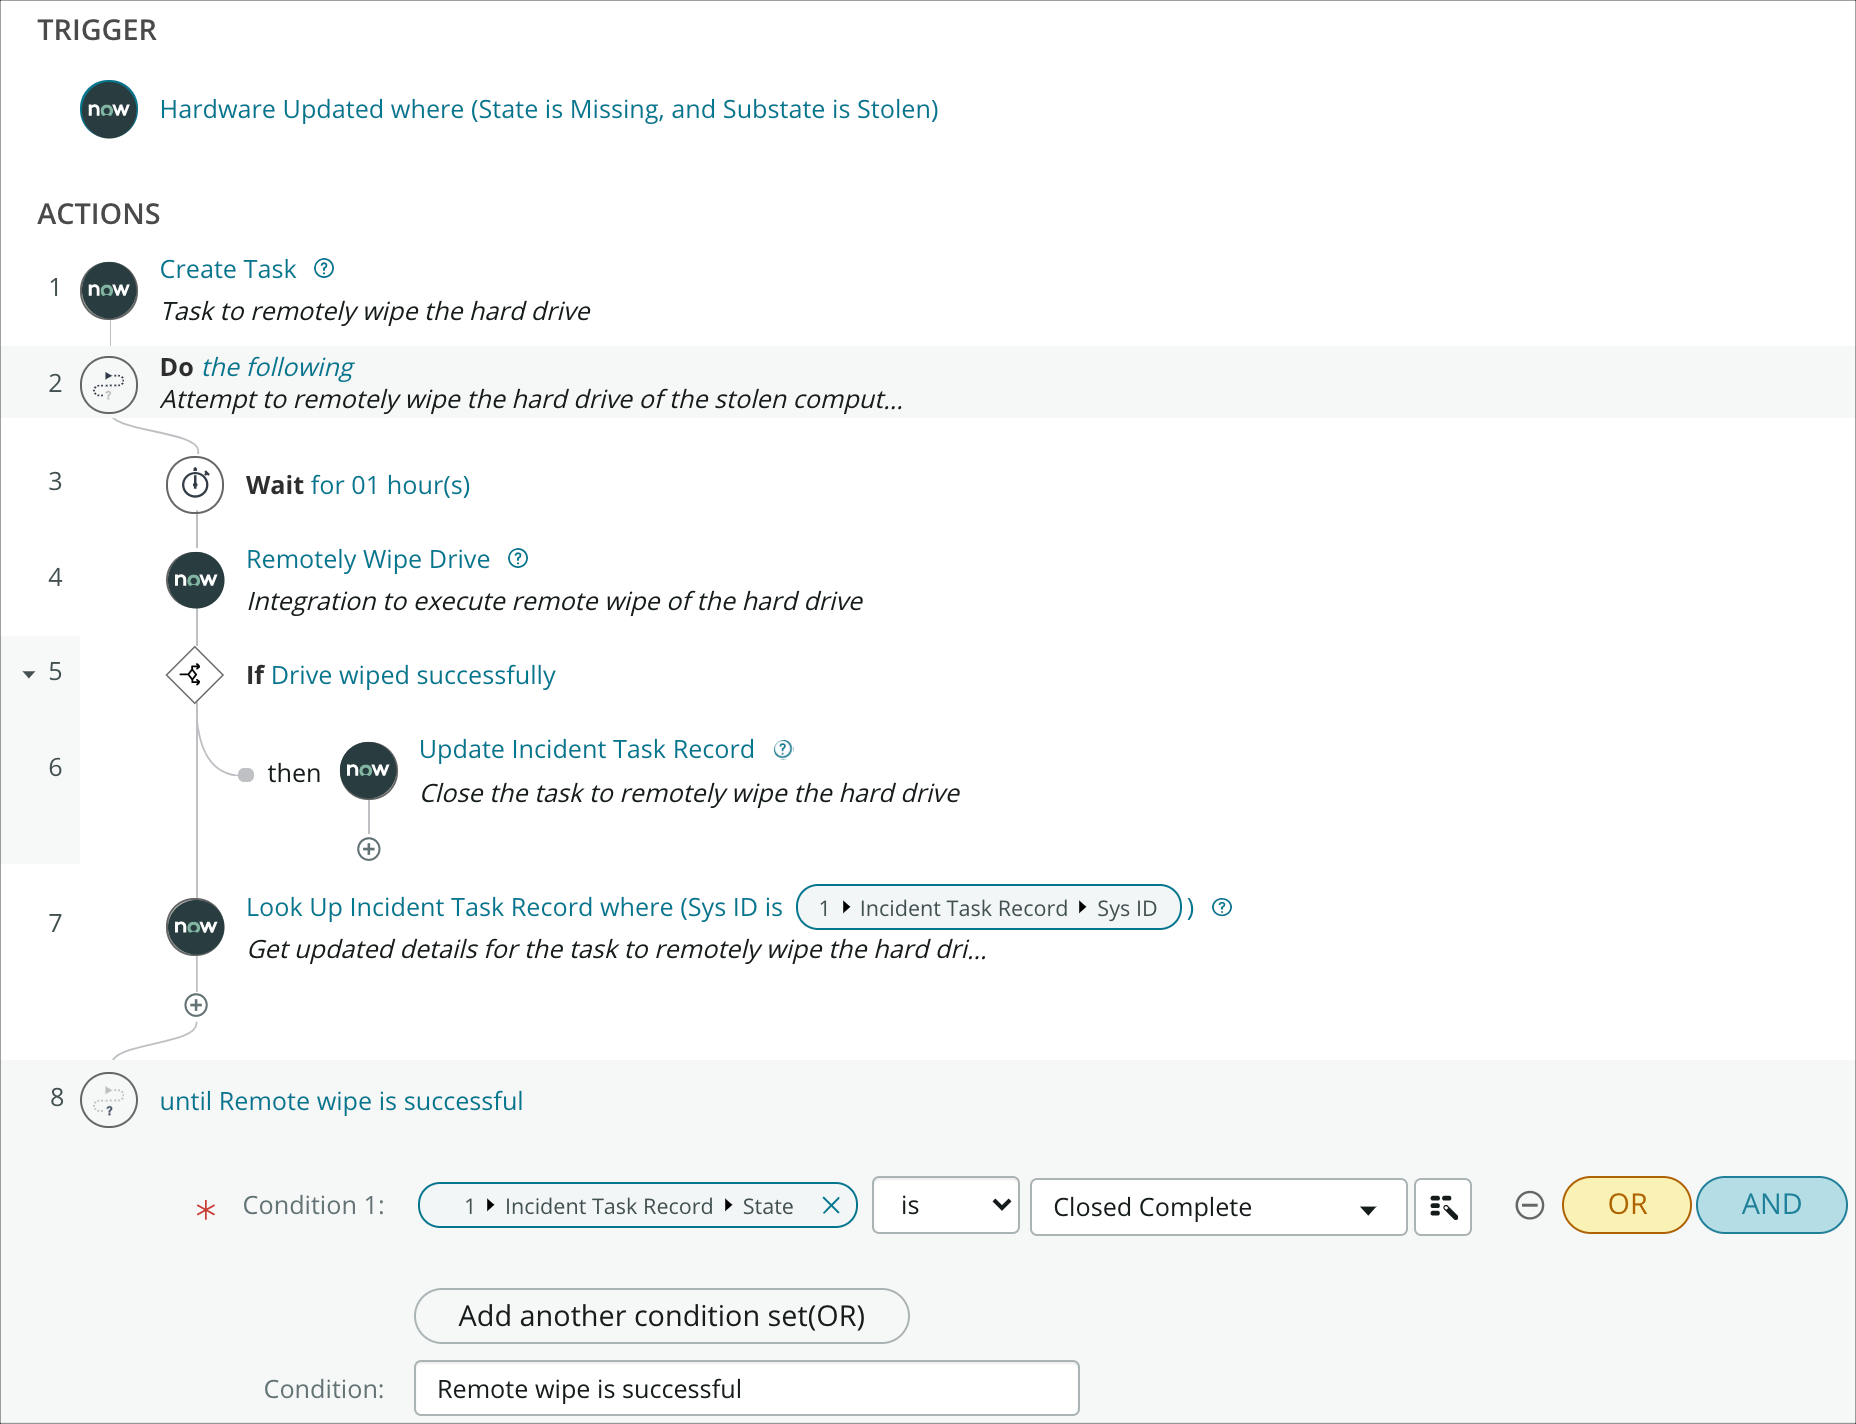Viewport: 1856px width, 1424px height.
Task: Select the OR condition toggle
Action: (1625, 1205)
